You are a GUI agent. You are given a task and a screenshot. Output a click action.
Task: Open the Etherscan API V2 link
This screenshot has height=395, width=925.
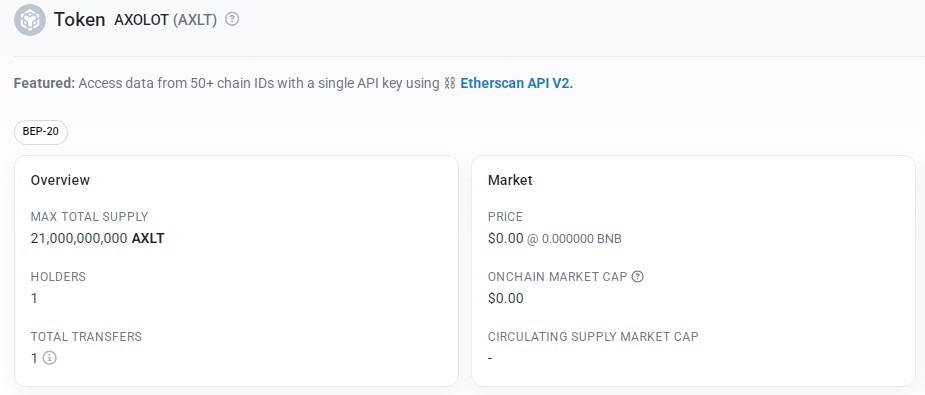pos(517,83)
